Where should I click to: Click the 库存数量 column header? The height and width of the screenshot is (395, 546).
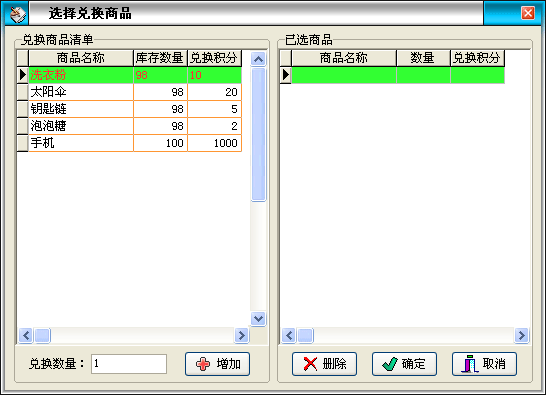(x=160, y=58)
